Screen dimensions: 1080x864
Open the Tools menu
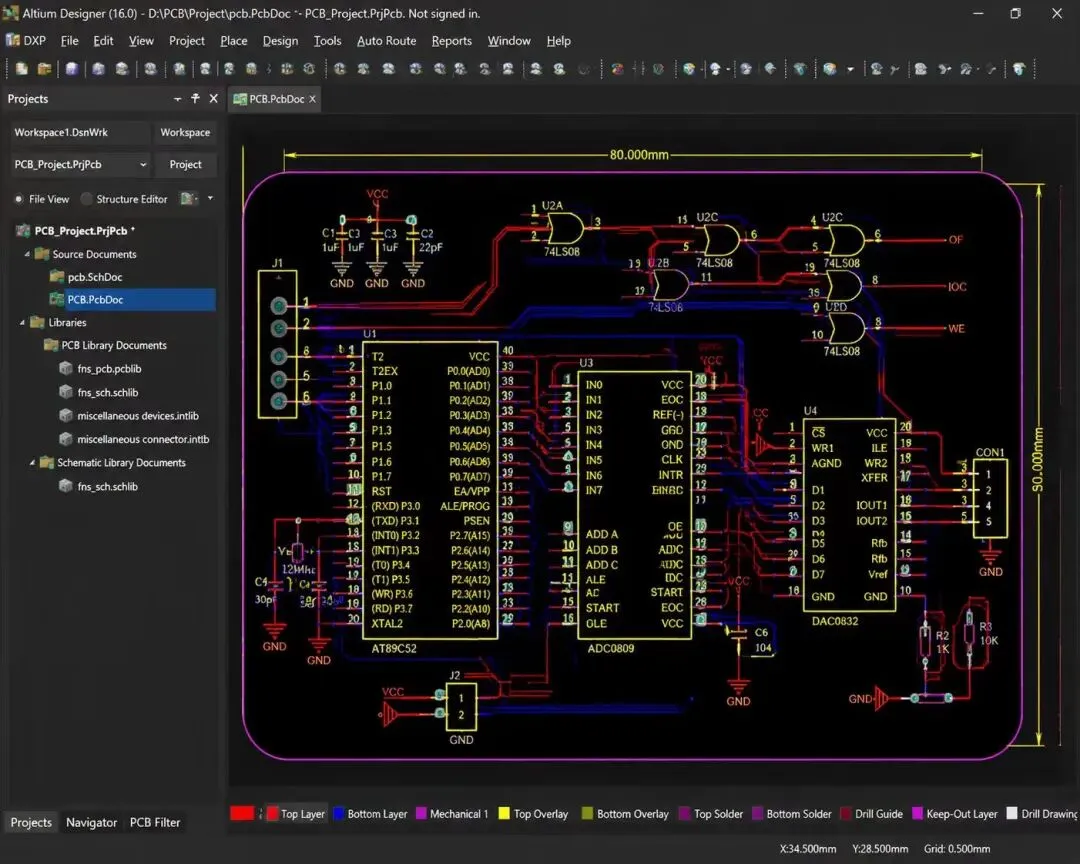click(327, 41)
